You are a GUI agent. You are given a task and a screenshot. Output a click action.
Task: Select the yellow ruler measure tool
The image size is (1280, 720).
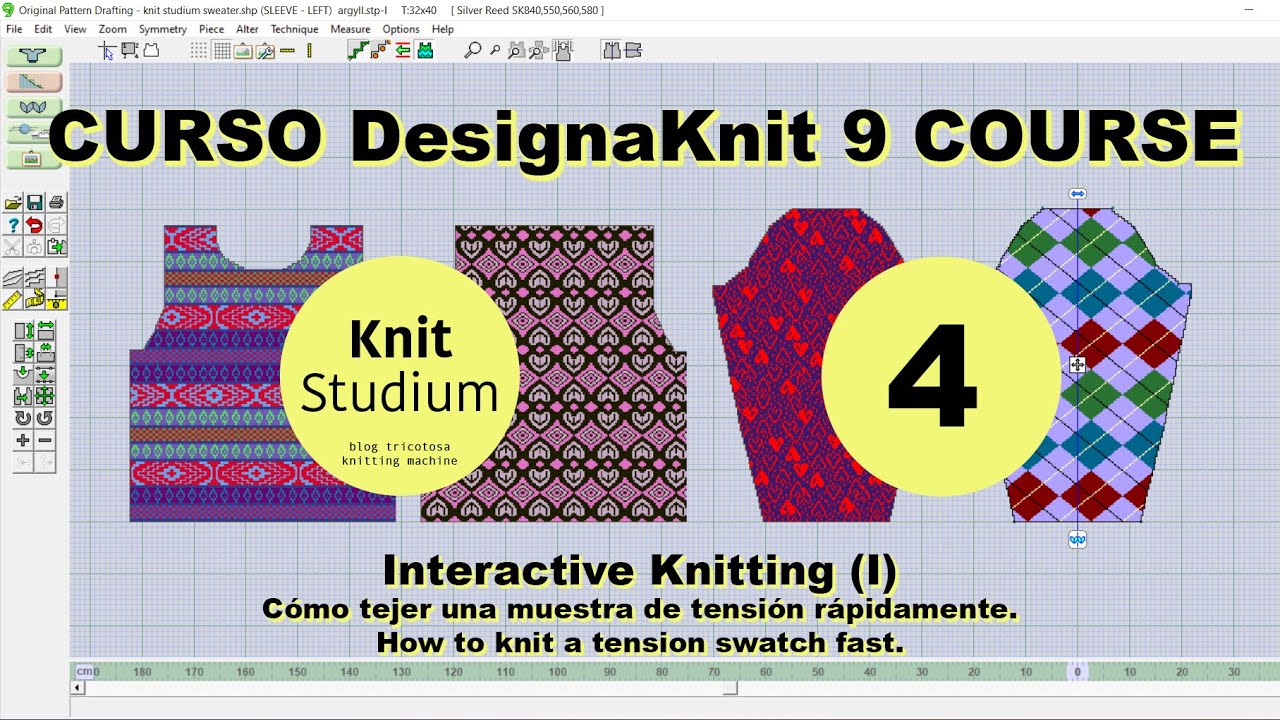click(12, 298)
